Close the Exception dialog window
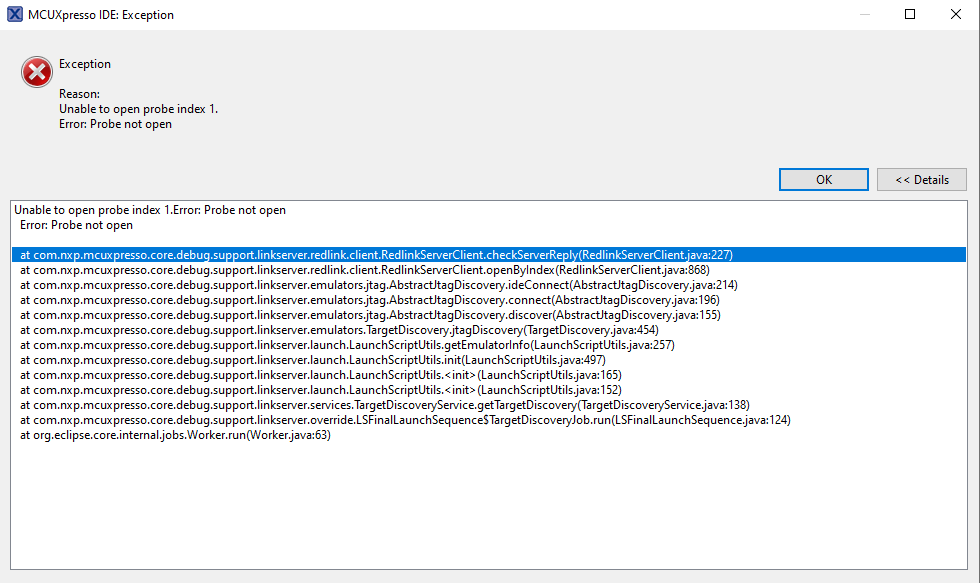The width and height of the screenshot is (980, 583). click(x=956, y=15)
